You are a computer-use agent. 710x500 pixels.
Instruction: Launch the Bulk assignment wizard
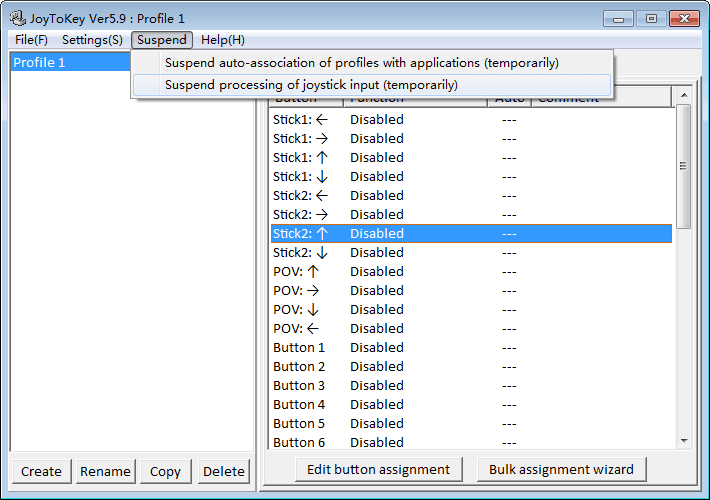560,469
